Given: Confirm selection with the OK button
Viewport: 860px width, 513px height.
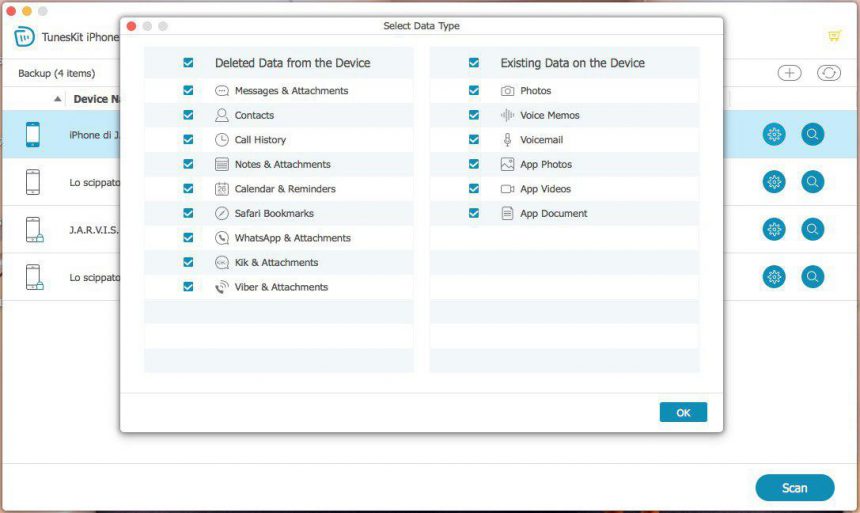Looking at the screenshot, I should (683, 413).
